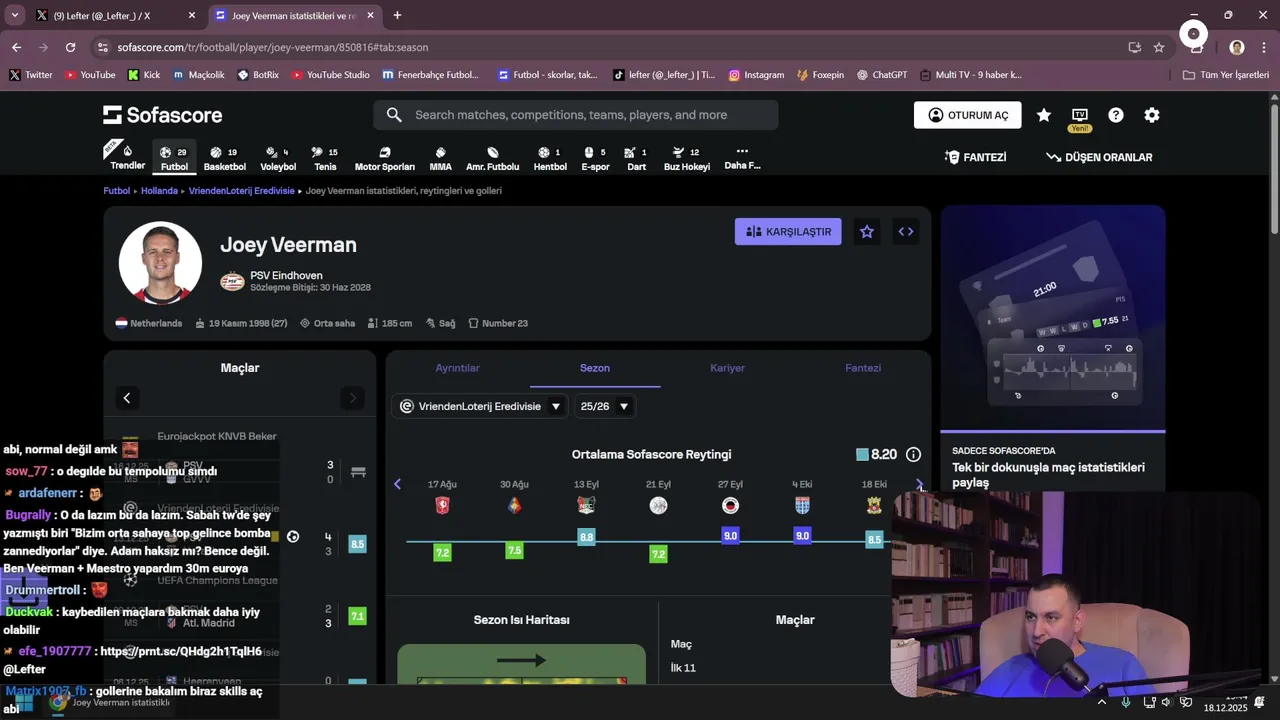Show earlier ratings in the rating chart
1280x720 pixels.
click(397, 484)
